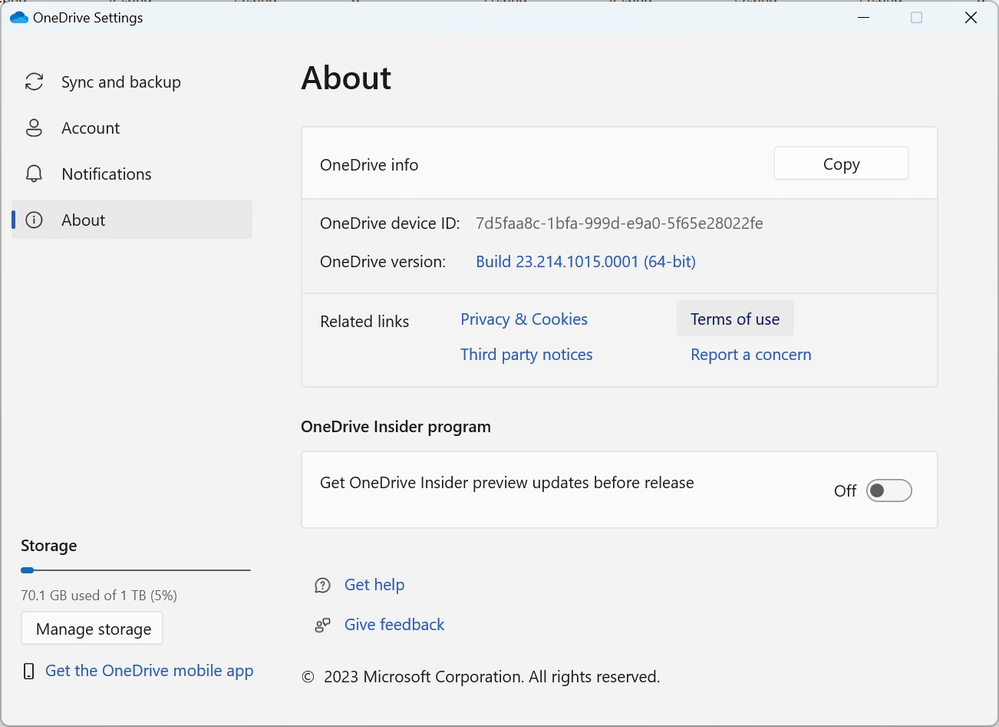Switch to the Notifications section
Image resolution: width=999 pixels, height=727 pixels.
tap(106, 174)
